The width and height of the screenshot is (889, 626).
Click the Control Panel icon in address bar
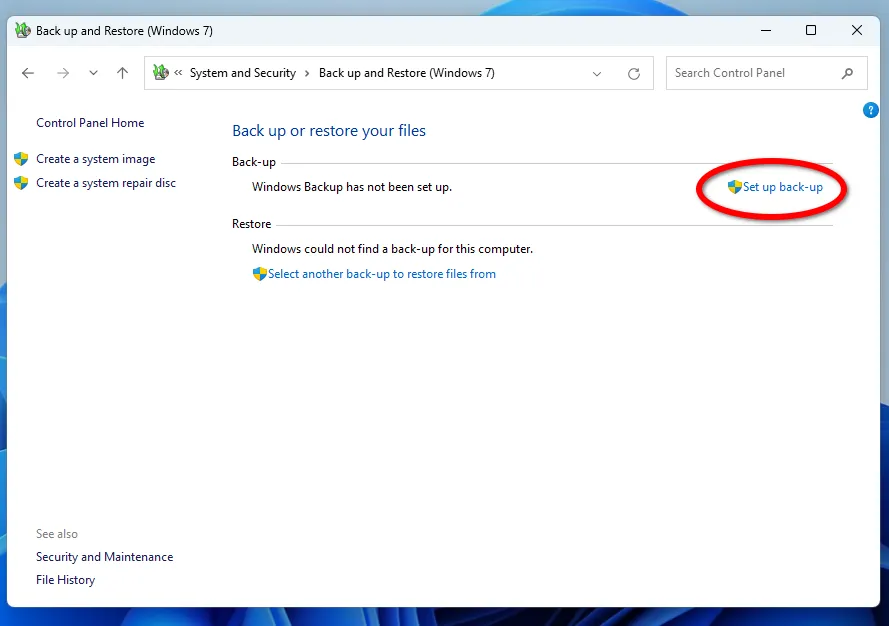click(160, 72)
